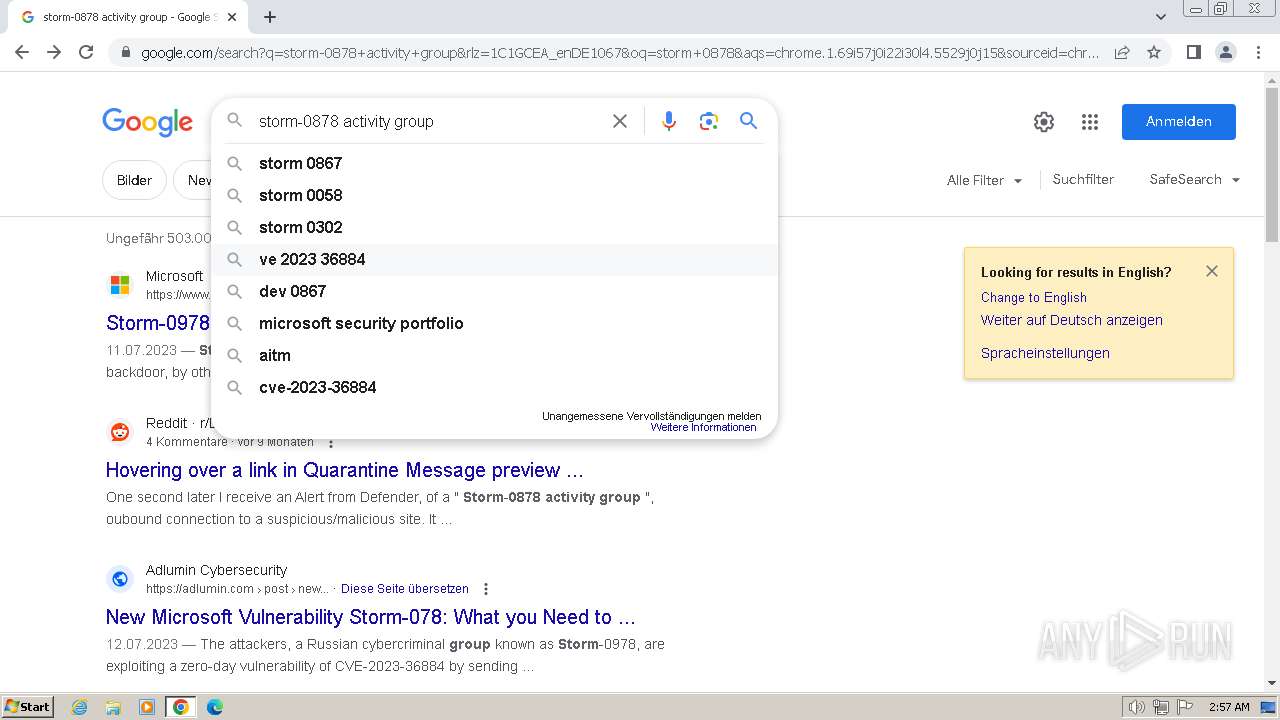Clear the search query with X

click(x=620, y=121)
